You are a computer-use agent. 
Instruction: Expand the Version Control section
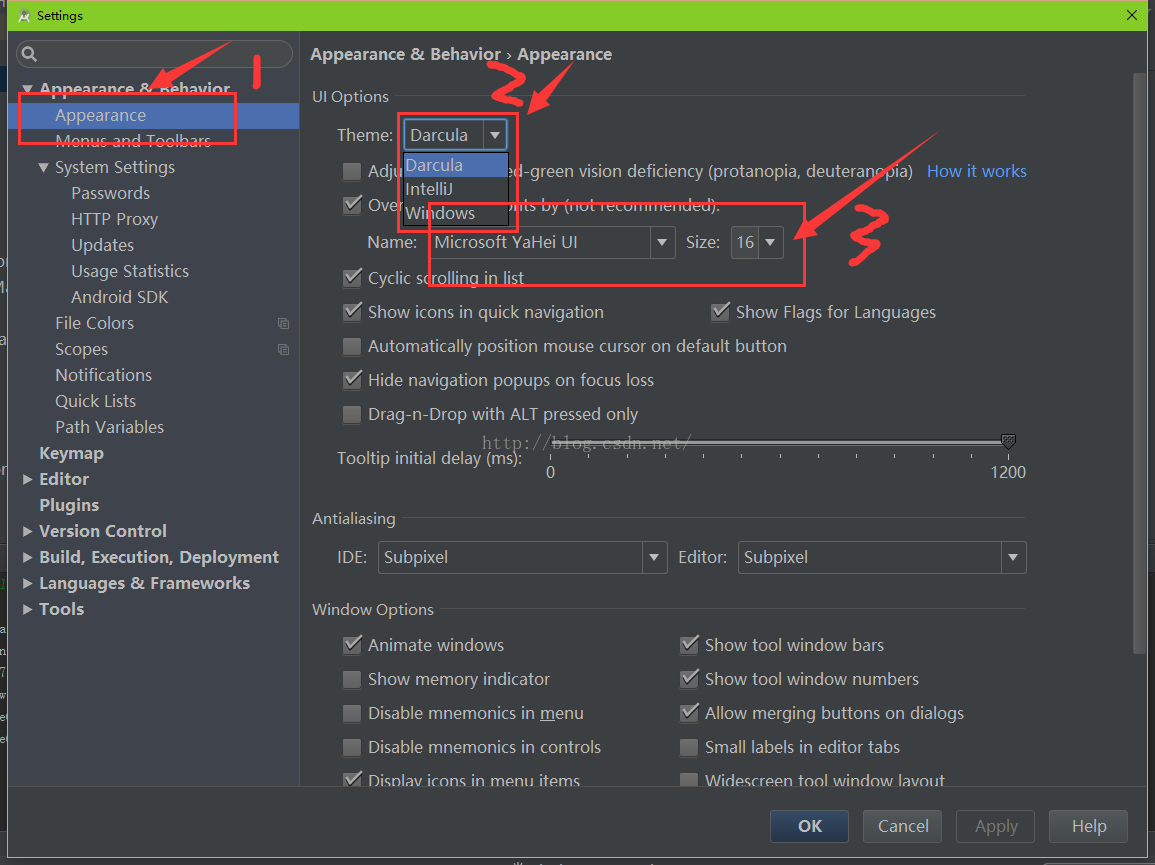27,531
